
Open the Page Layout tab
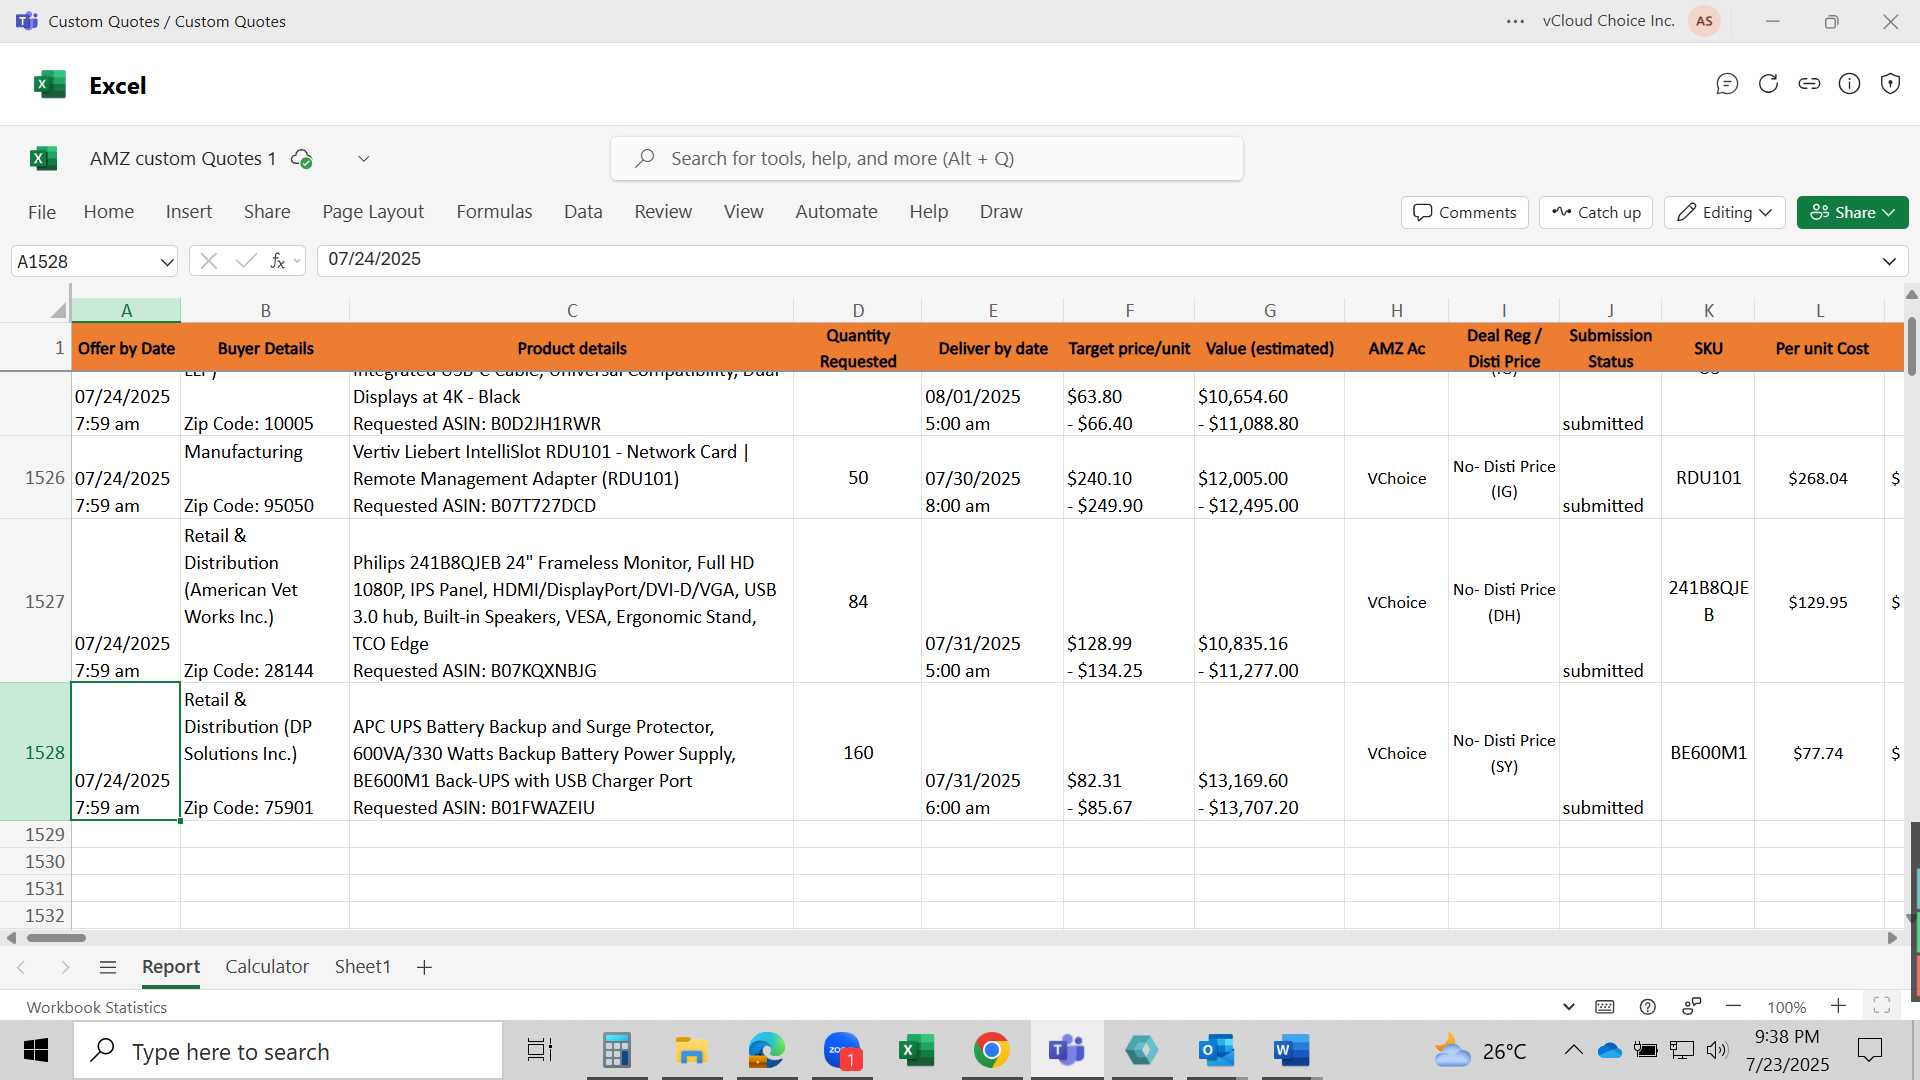373,212
